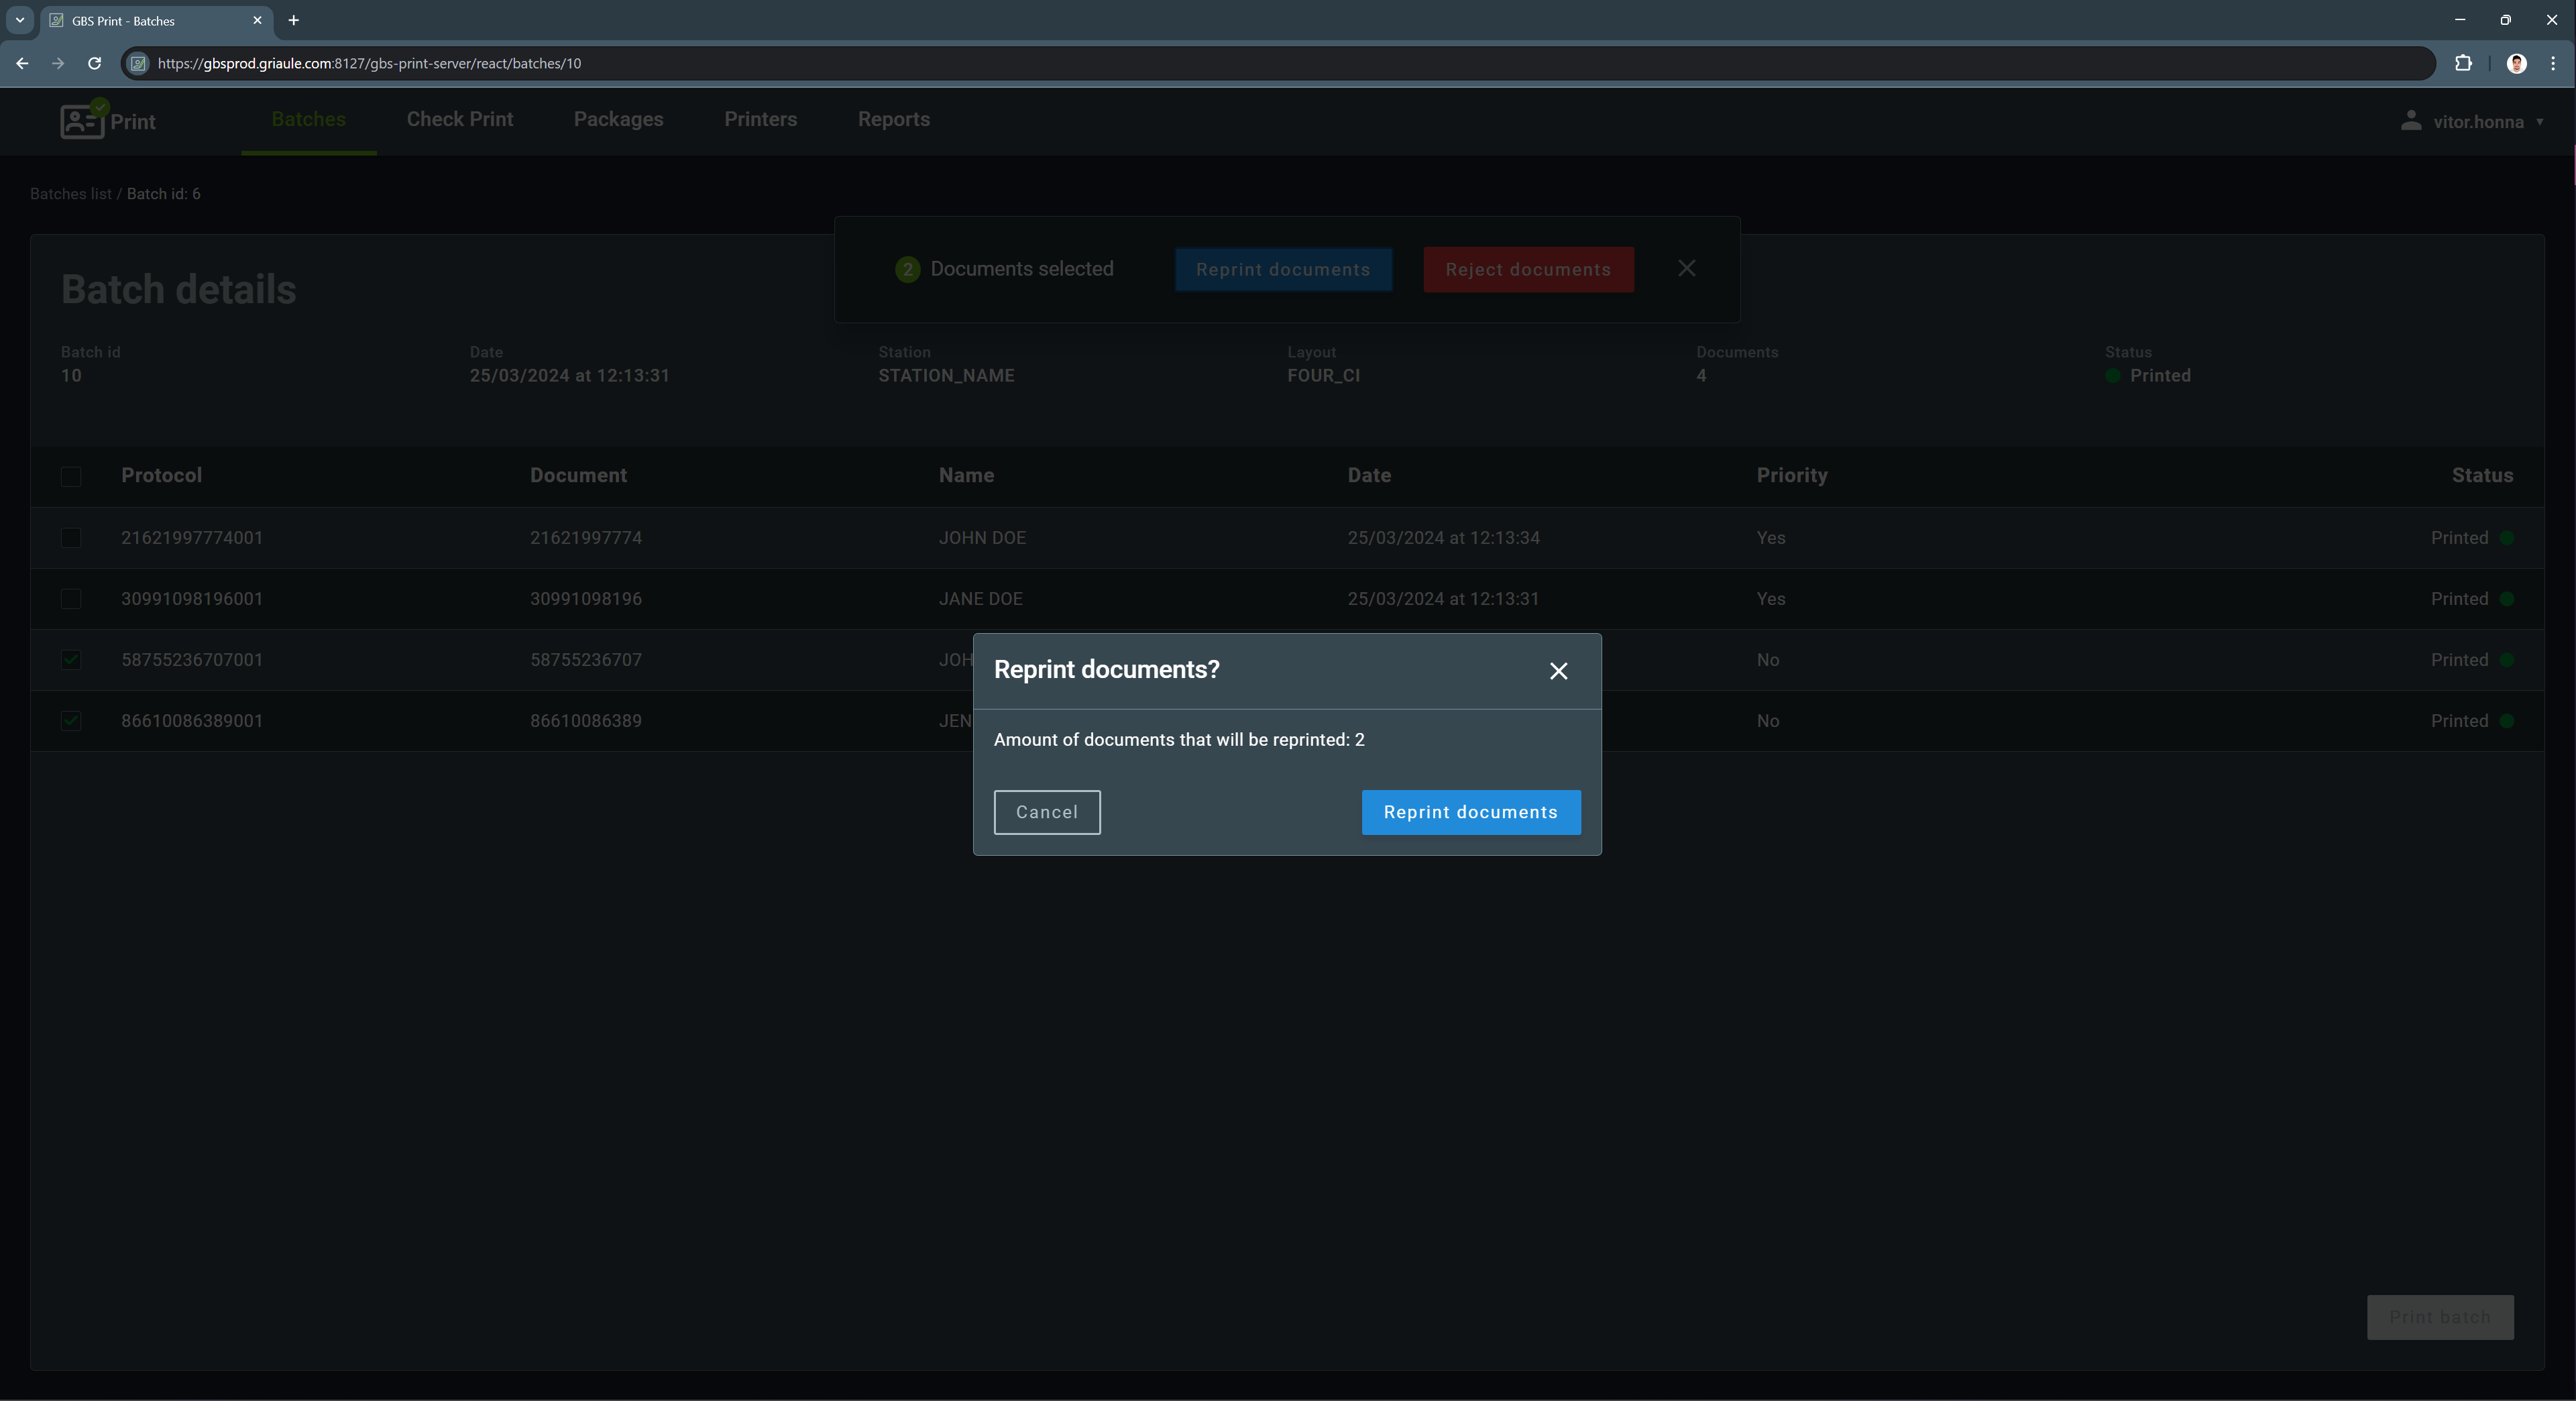The height and width of the screenshot is (1401, 2576).
Task: Click document number 58755236707
Action: point(586,660)
